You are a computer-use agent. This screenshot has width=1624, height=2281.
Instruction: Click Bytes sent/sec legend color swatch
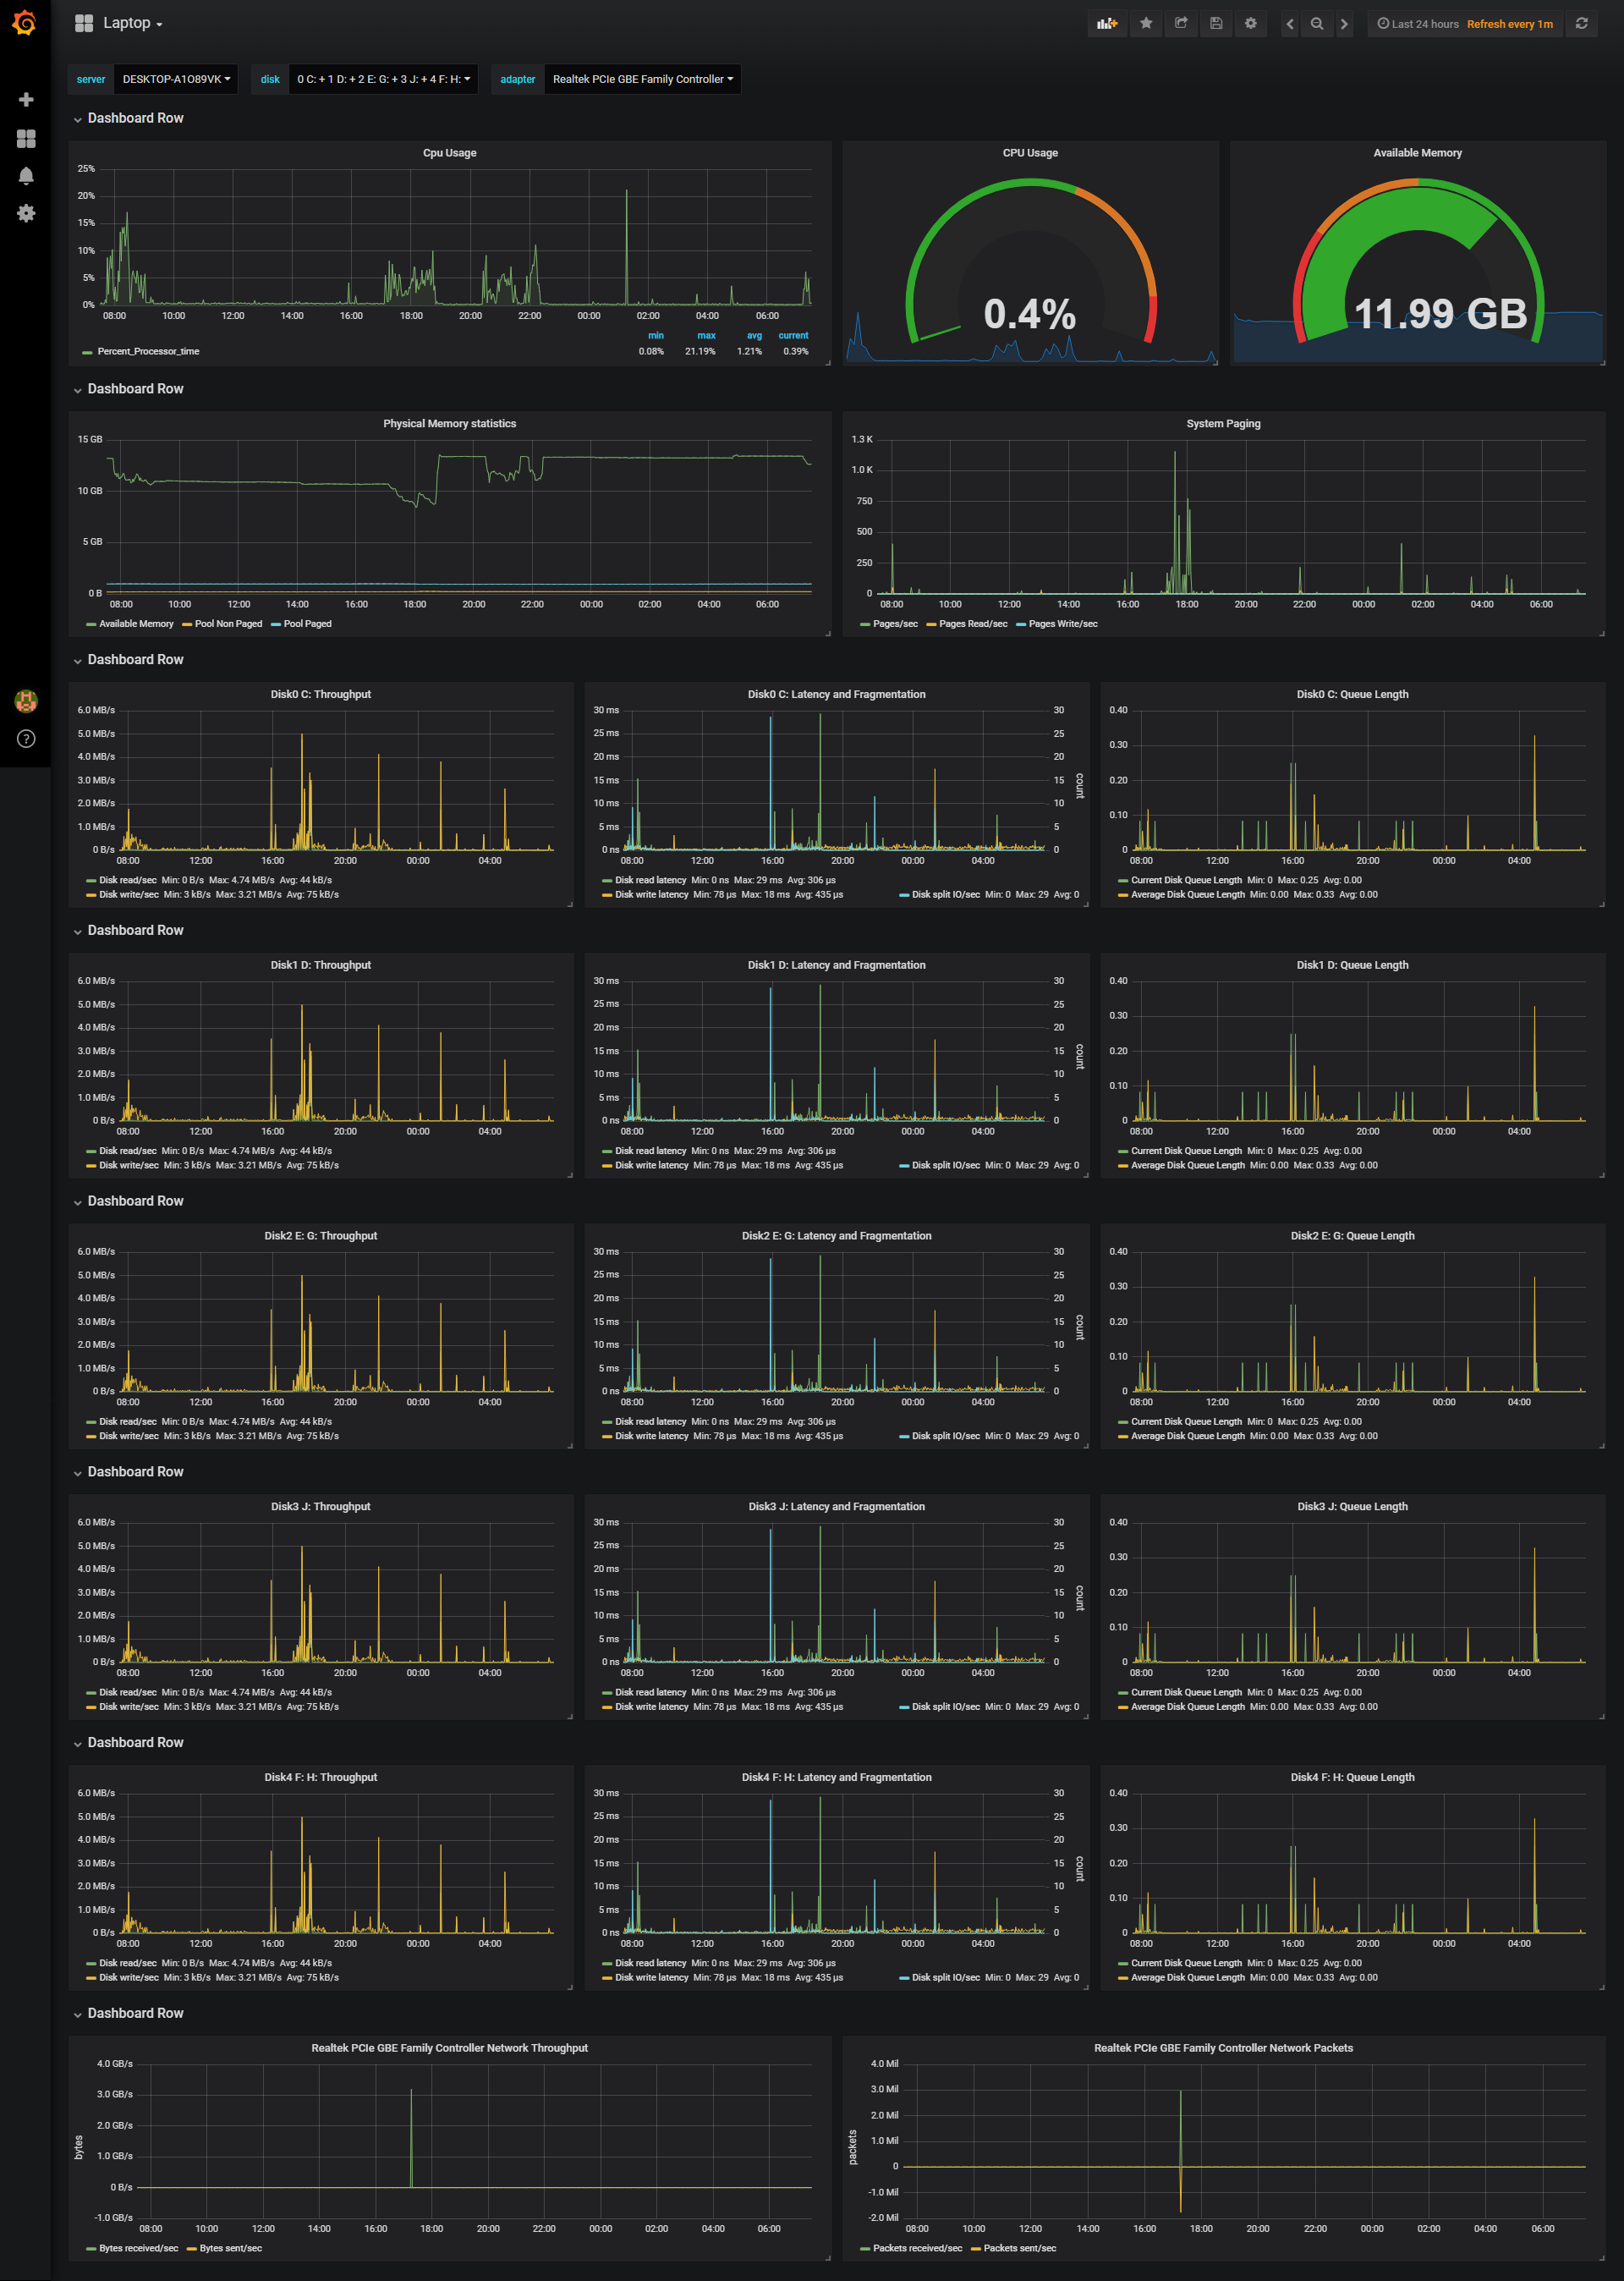coord(191,2248)
